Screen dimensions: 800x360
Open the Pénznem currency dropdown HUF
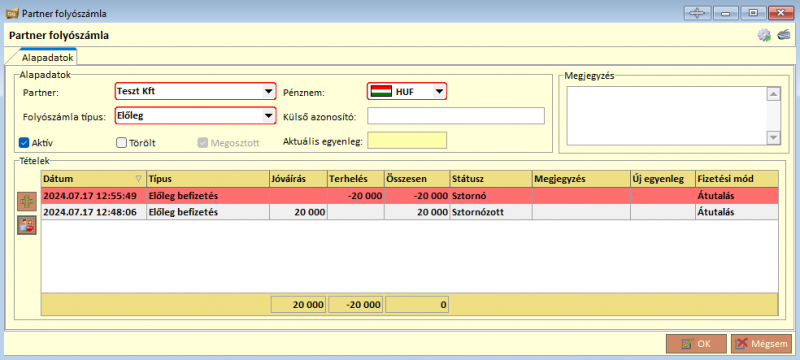tap(407, 91)
